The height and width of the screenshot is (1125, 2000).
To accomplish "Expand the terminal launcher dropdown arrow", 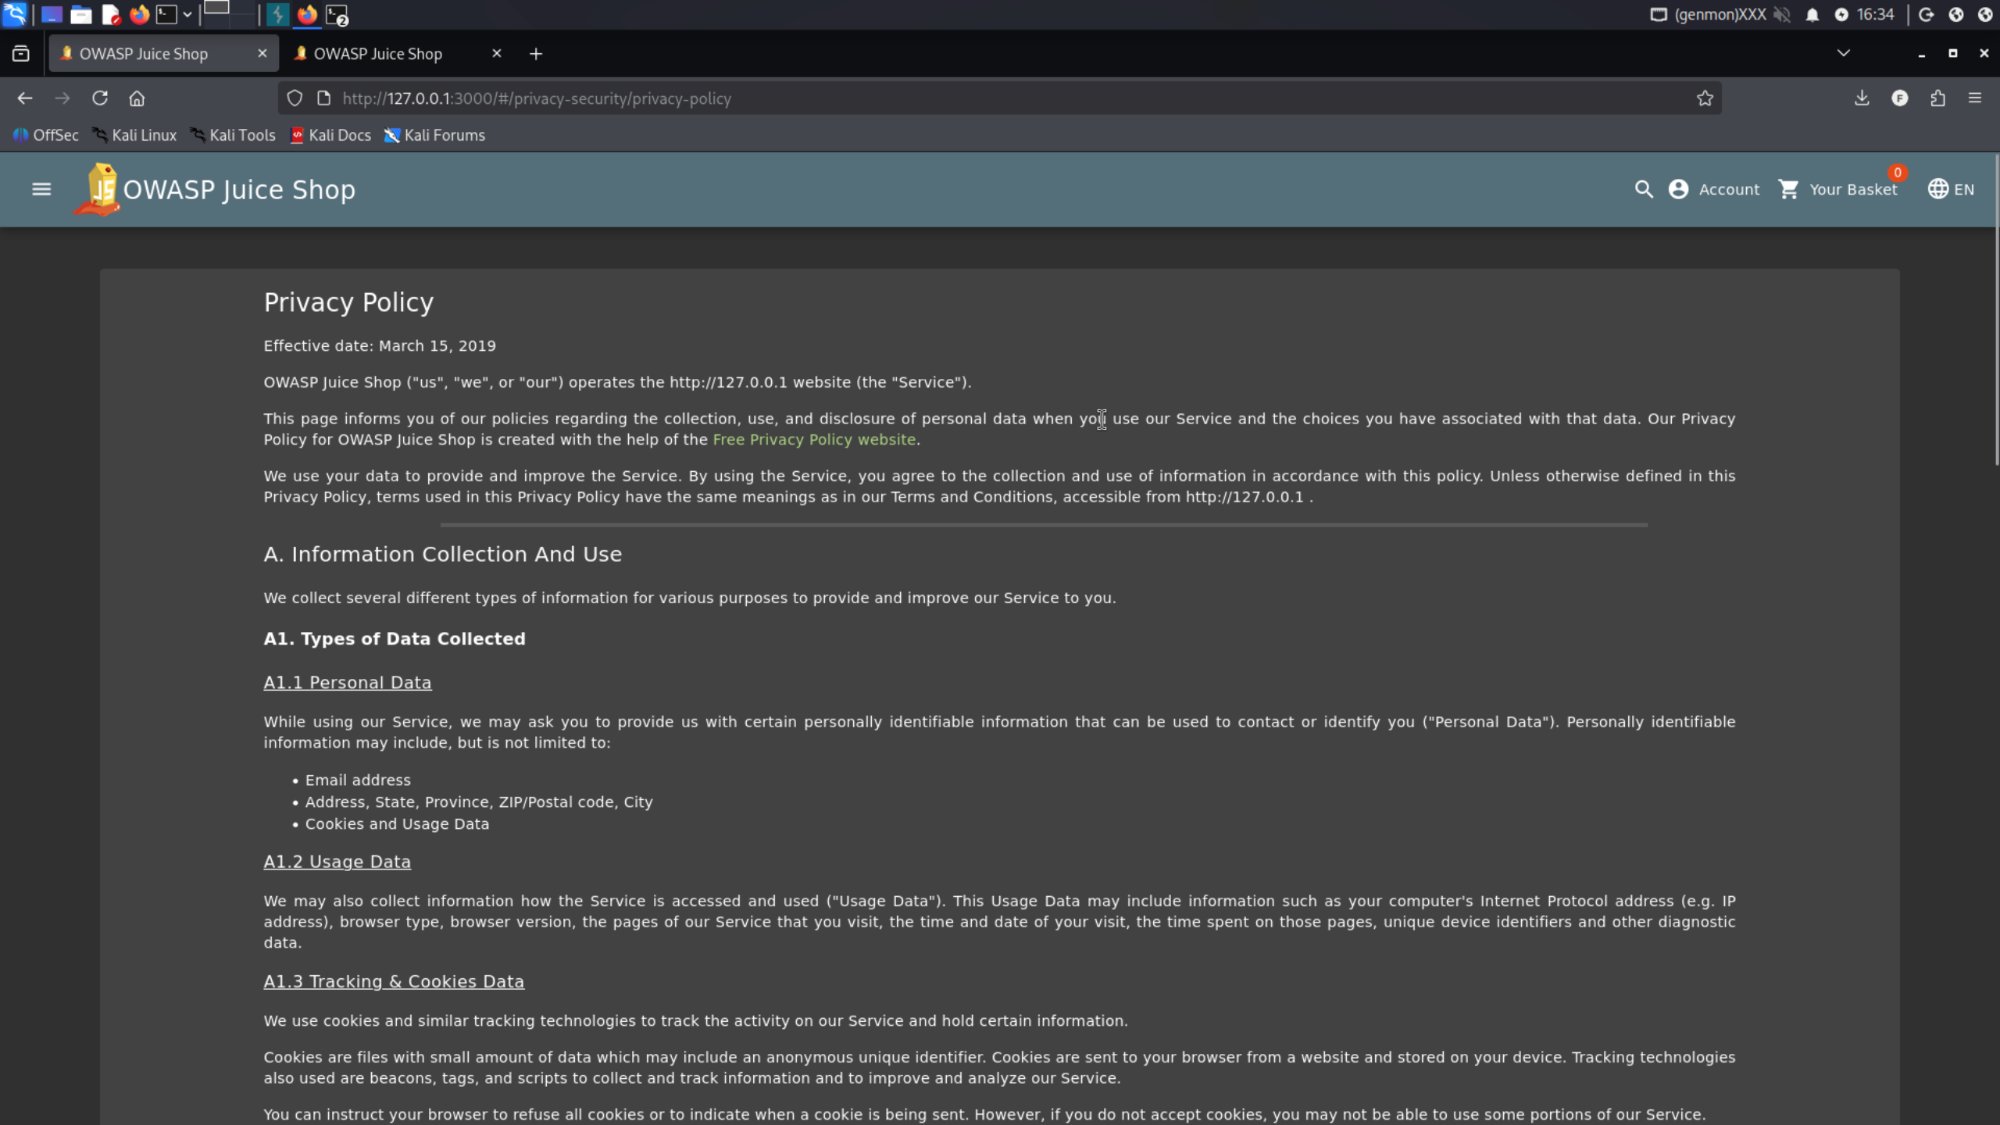I will tap(187, 14).
